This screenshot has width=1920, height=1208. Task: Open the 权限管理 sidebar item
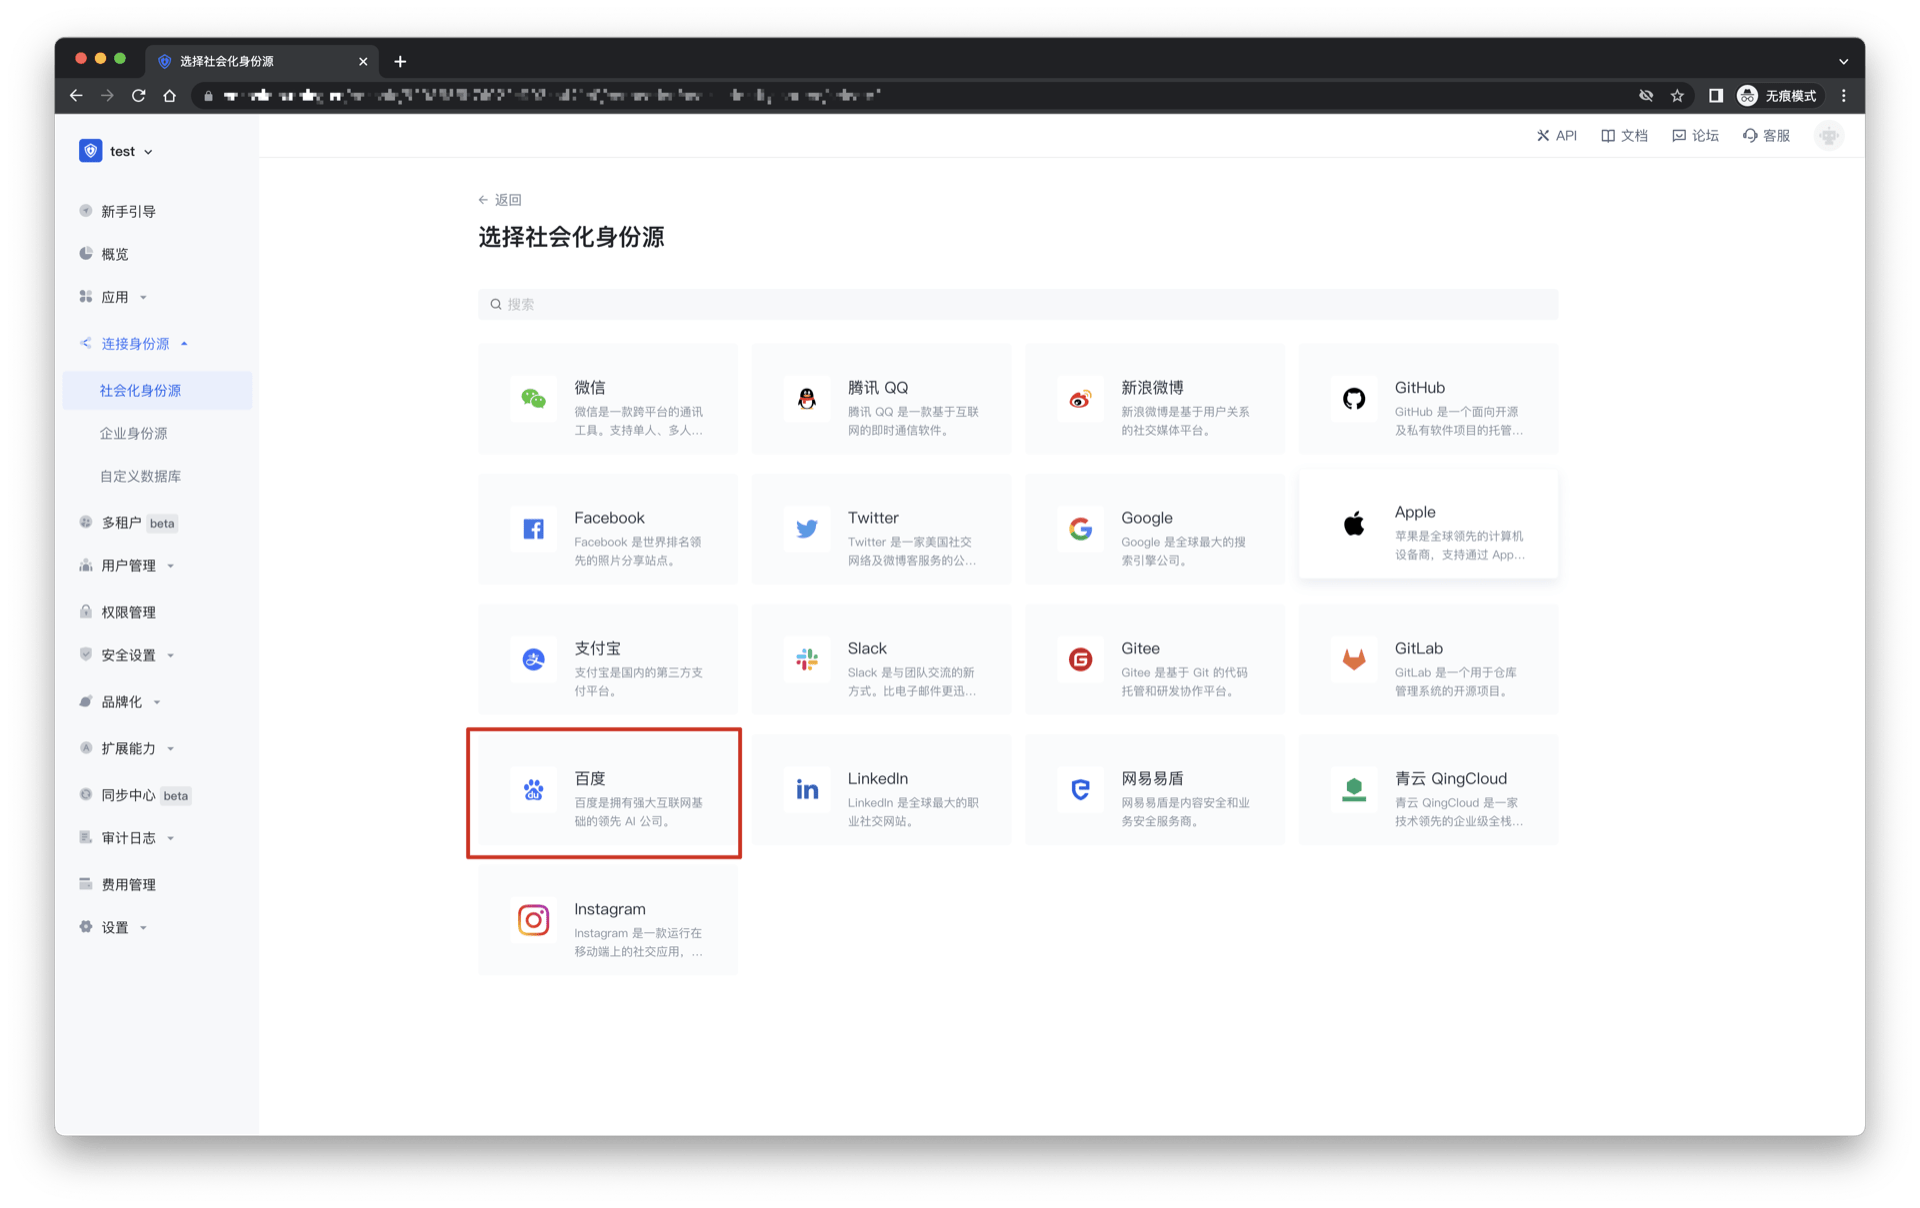point(128,613)
